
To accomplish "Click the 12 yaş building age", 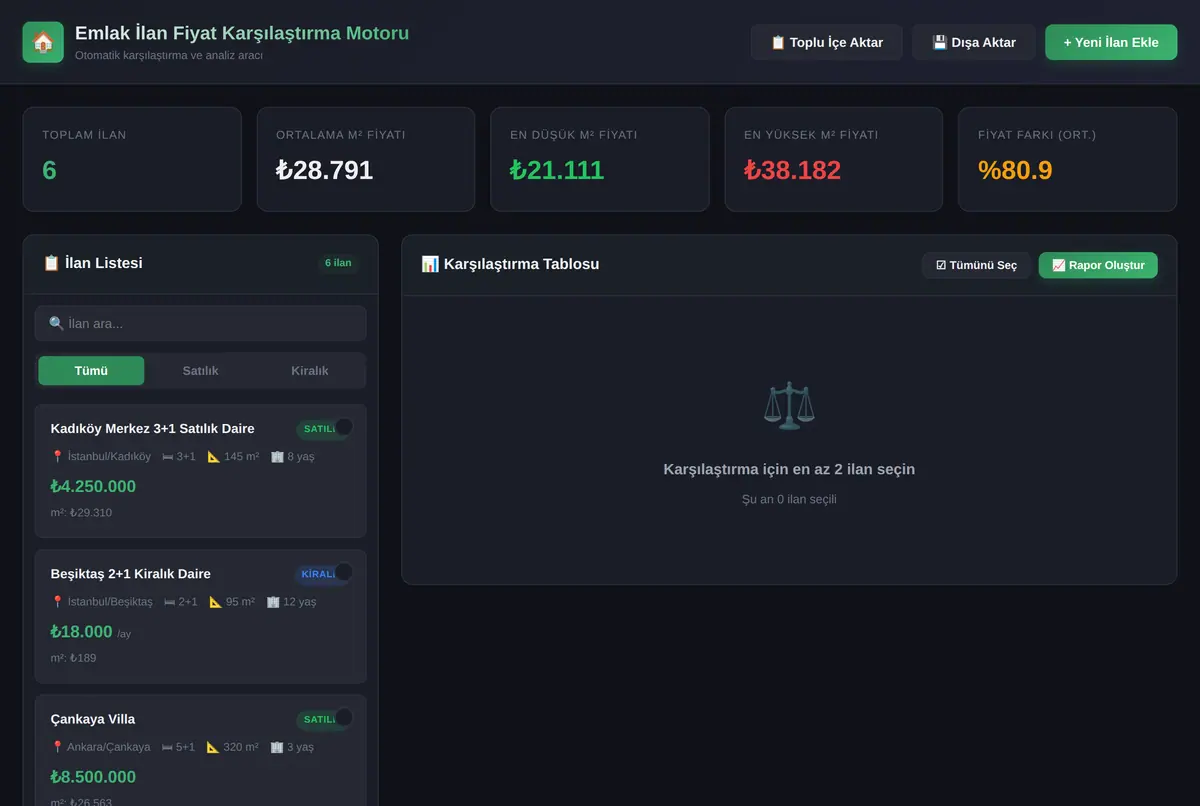I will tap(292, 602).
